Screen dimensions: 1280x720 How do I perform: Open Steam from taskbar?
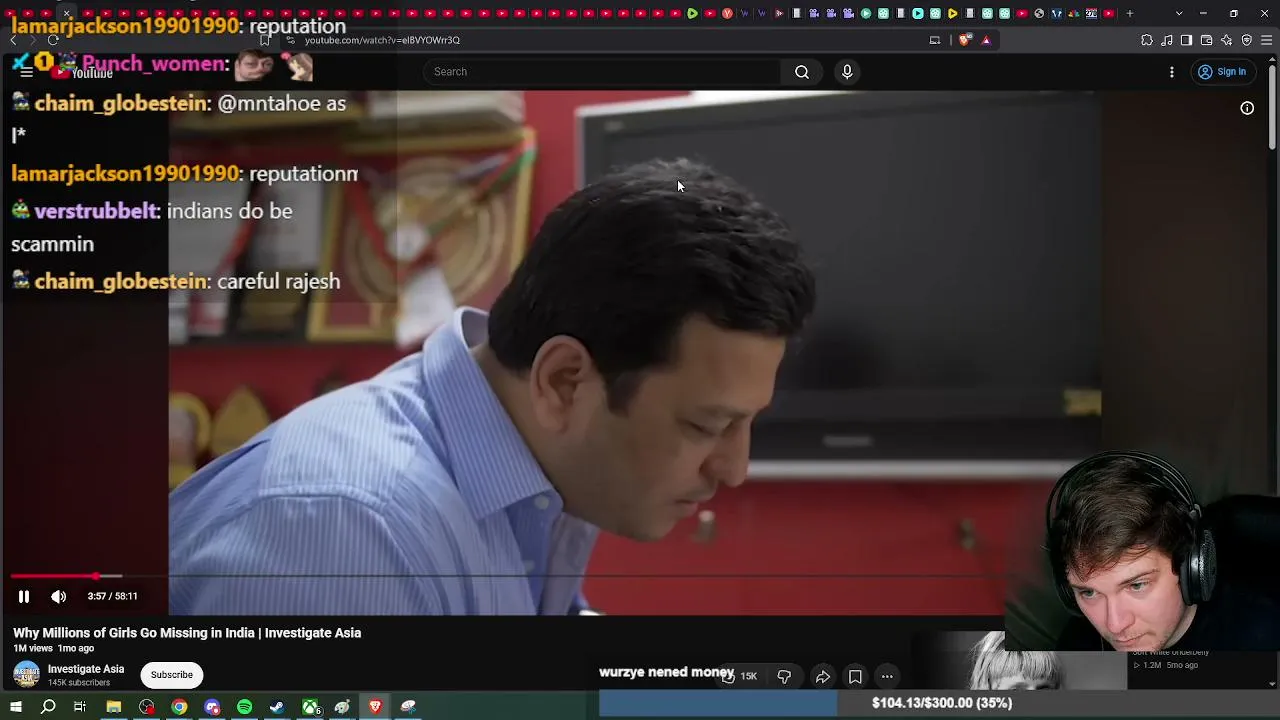pos(277,707)
